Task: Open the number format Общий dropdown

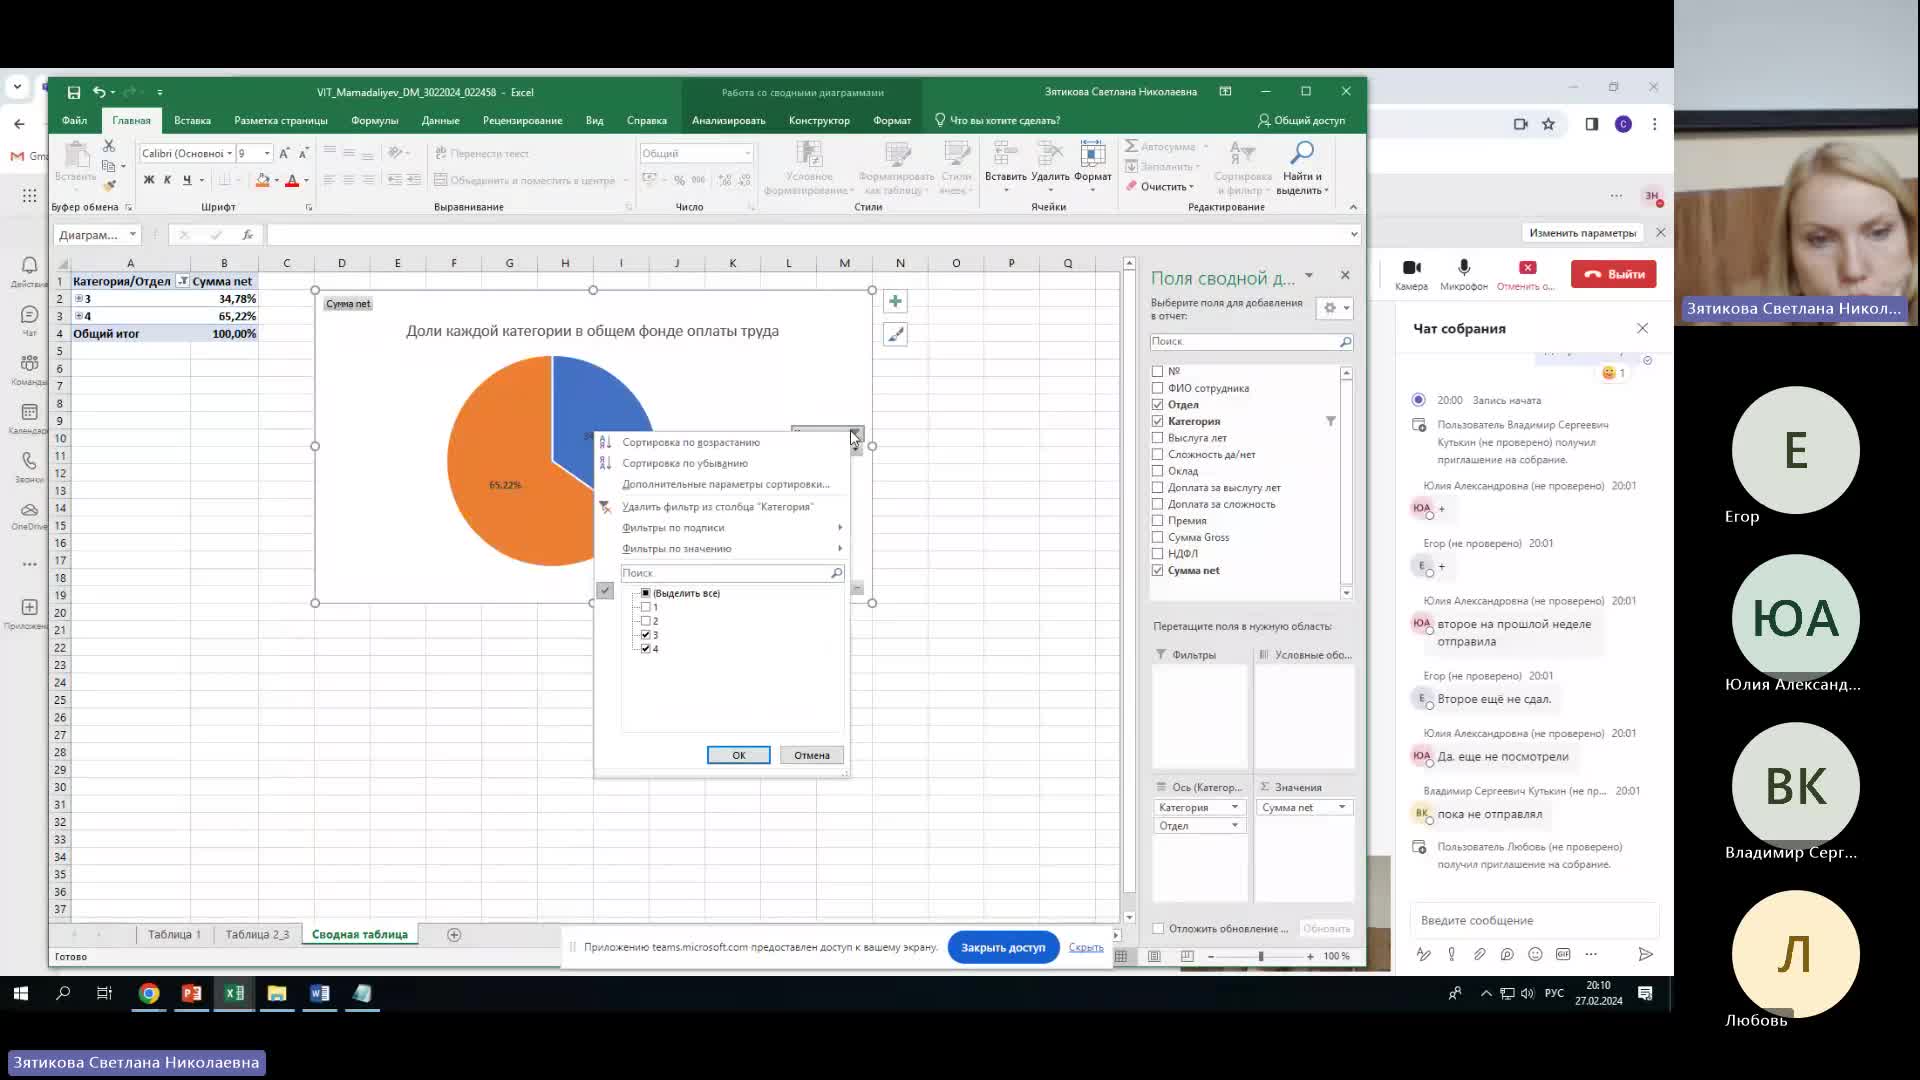Action: coord(747,153)
